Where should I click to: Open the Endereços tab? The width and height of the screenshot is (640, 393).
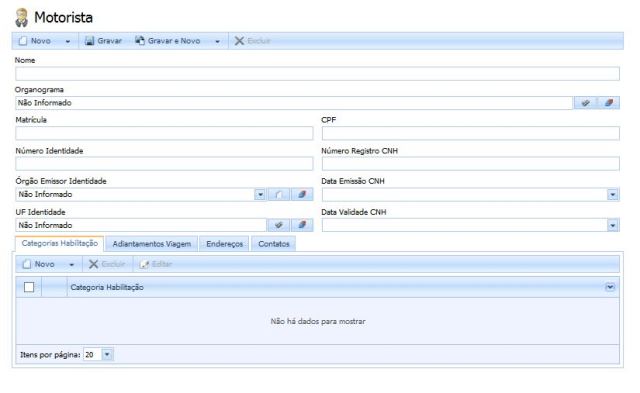point(224,244)
